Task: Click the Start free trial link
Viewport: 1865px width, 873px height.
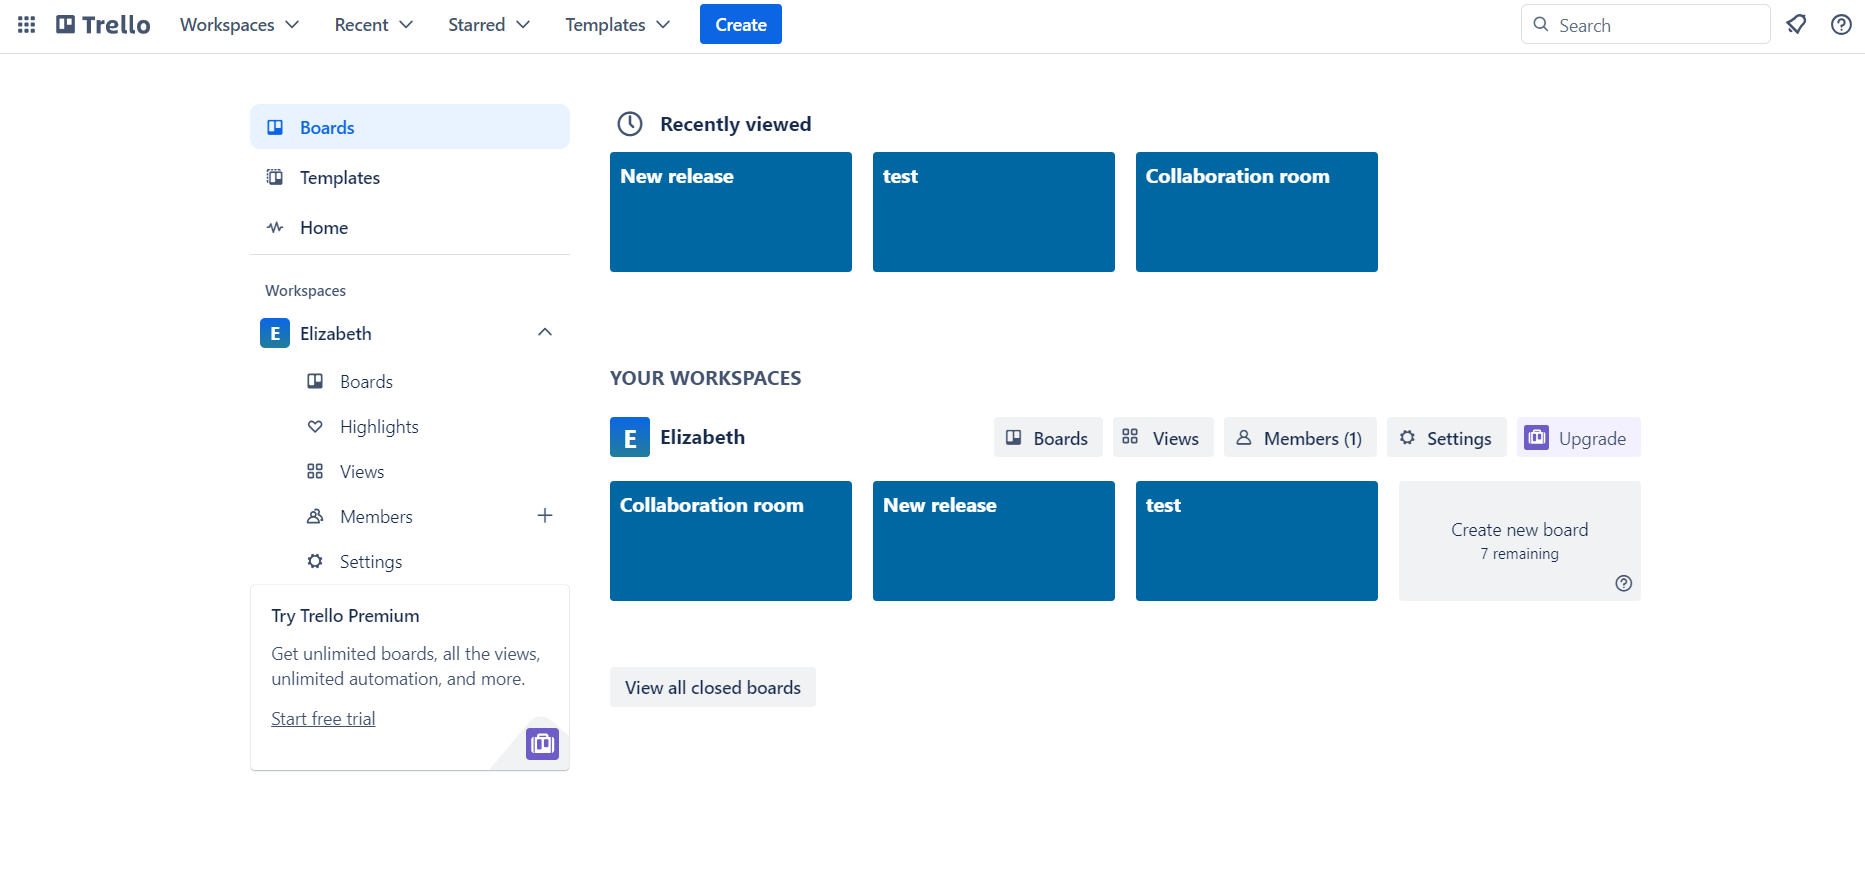Action: [323, 719]
